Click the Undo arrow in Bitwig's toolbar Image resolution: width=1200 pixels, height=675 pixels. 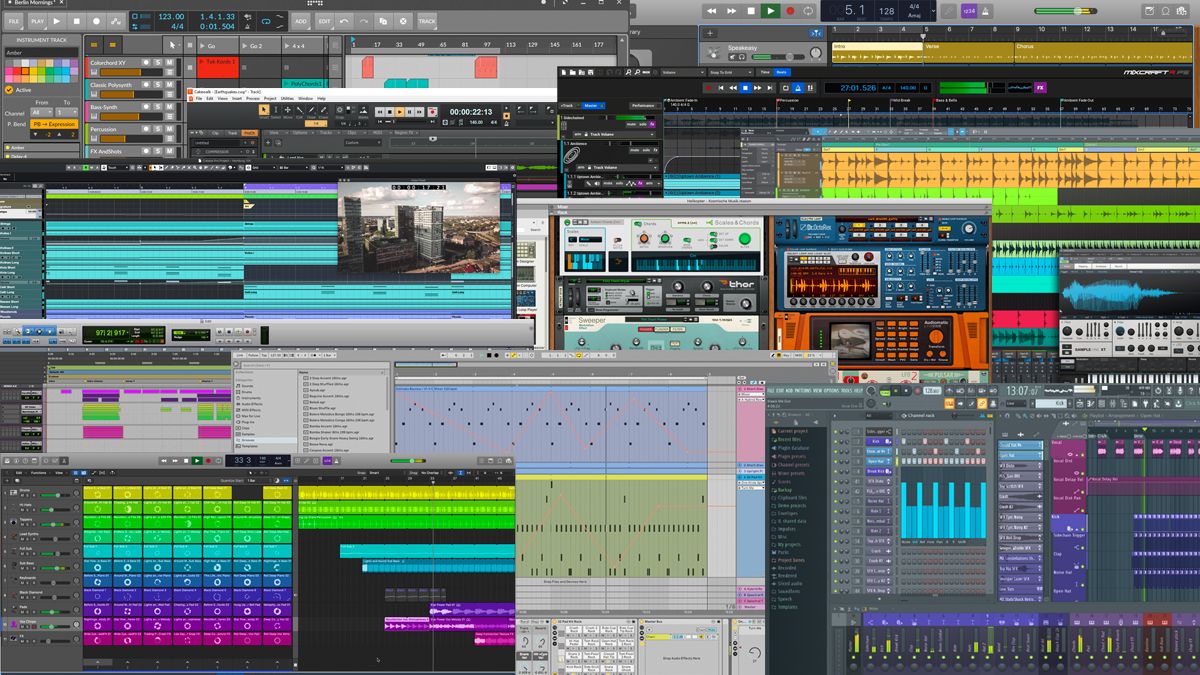(343, 21)
